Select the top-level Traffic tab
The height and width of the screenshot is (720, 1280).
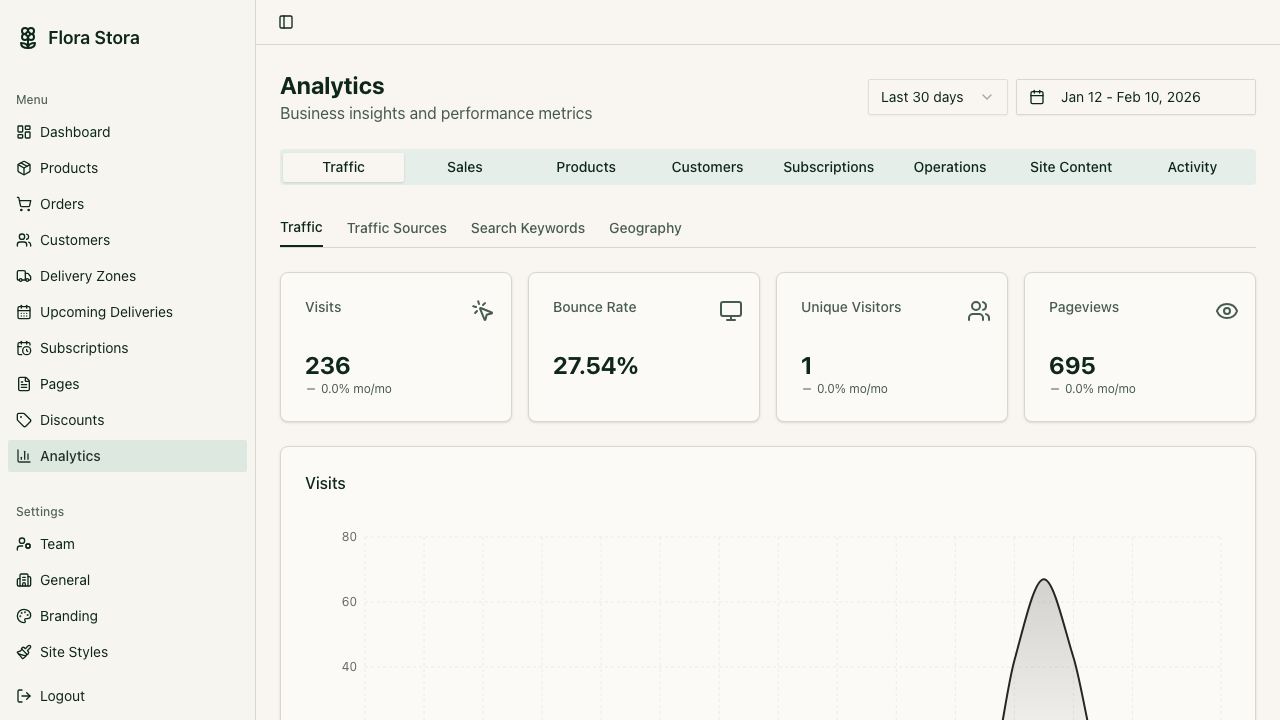click(344, 167)
